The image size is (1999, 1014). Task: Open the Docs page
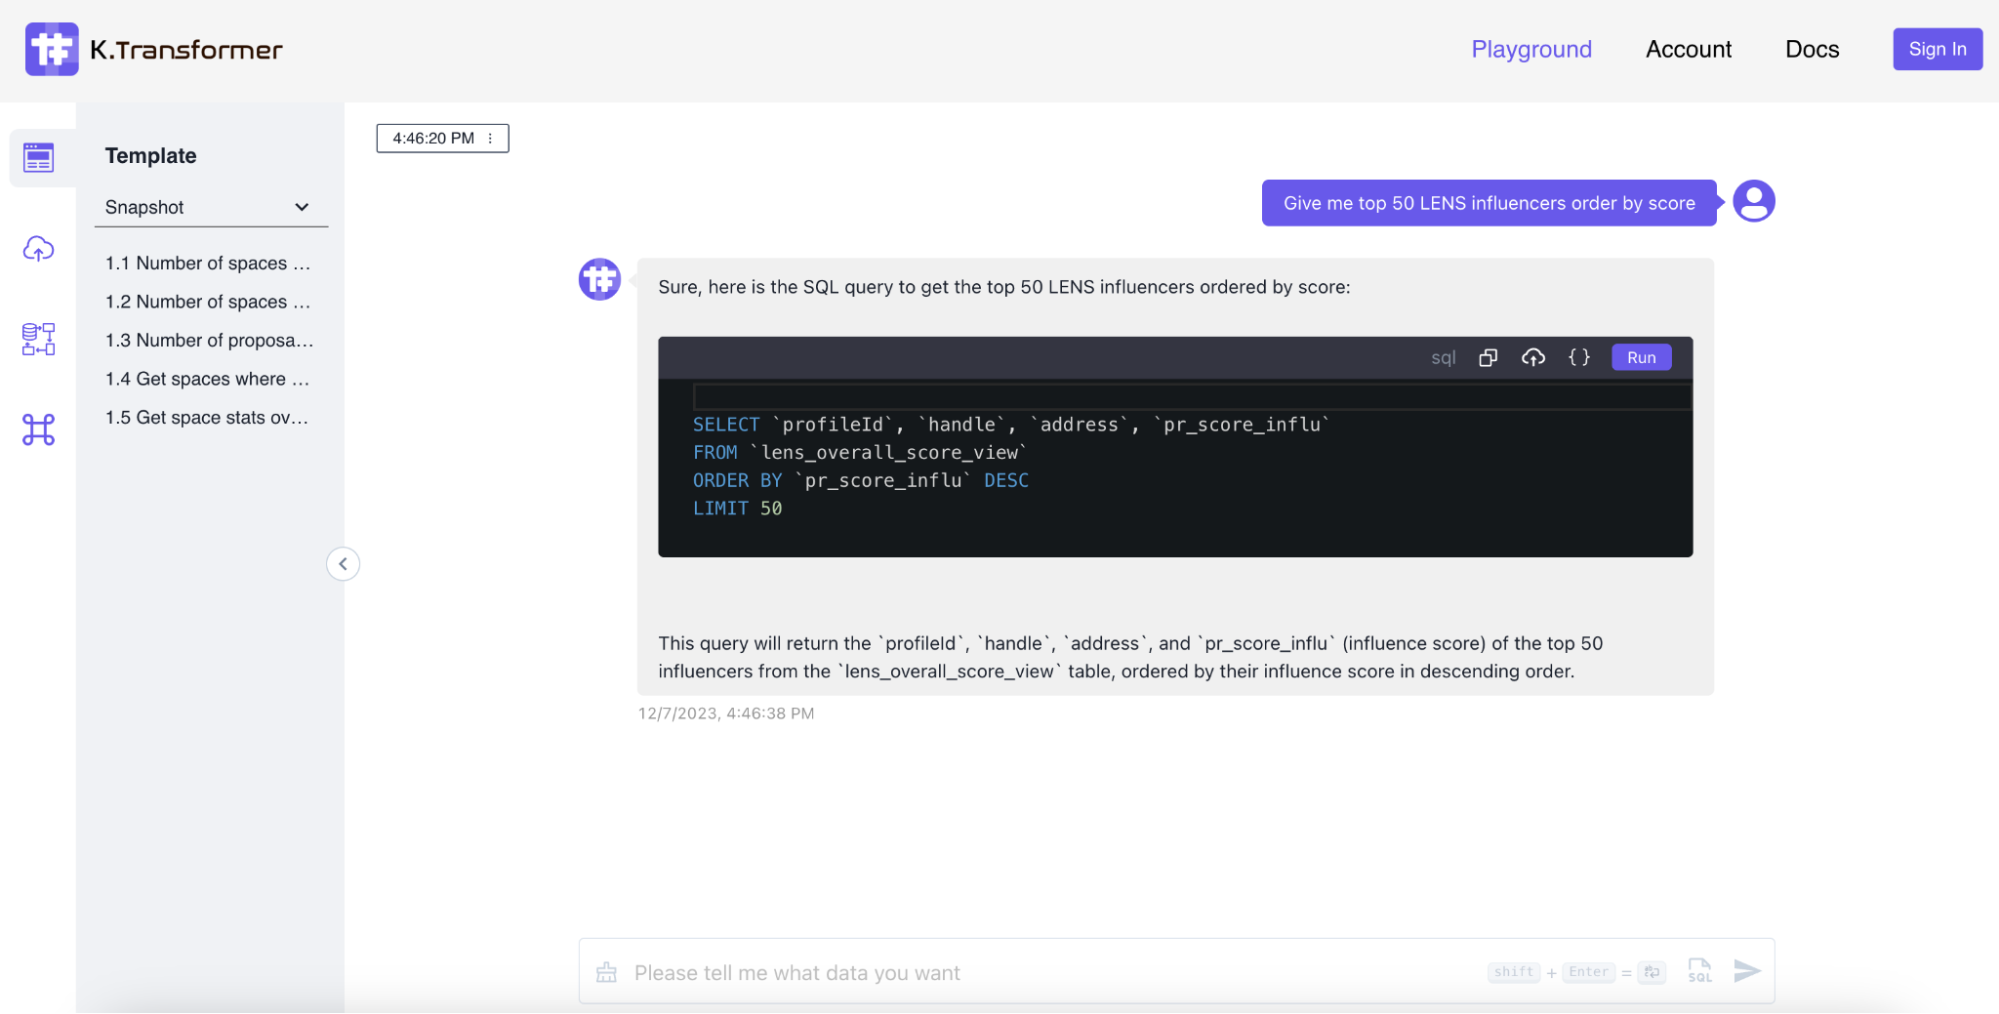pos(1811,49)
